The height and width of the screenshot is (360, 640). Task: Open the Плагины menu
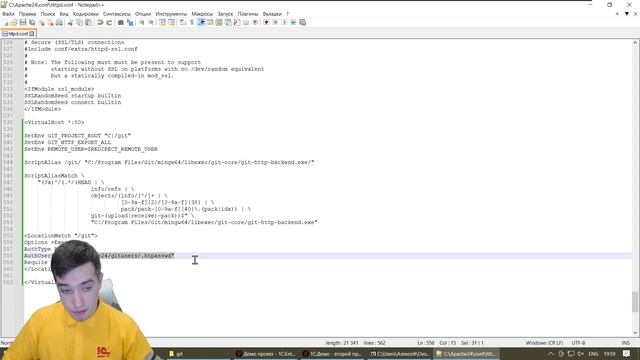[248, 14]
